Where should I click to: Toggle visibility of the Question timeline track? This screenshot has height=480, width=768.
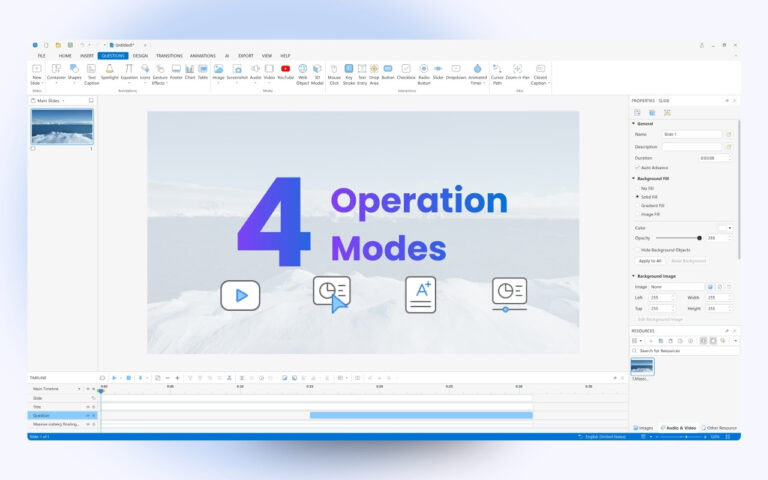[88, 415]
